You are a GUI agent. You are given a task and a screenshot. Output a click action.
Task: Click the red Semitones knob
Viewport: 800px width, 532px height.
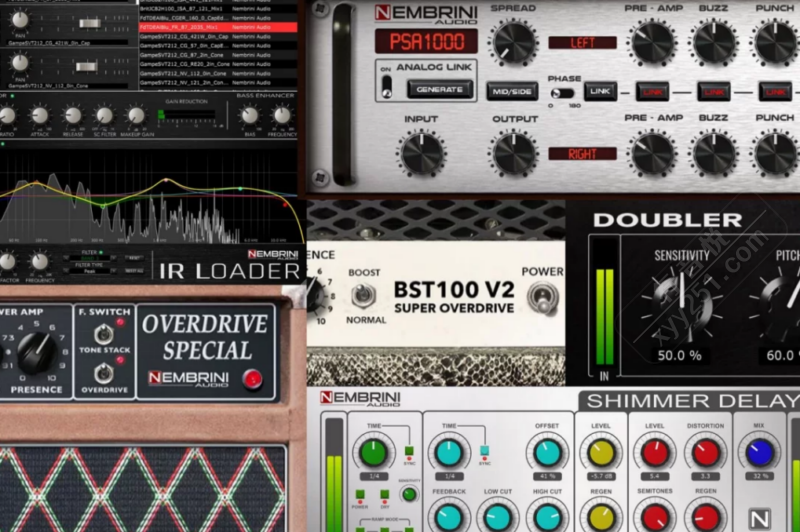(655, 517)
